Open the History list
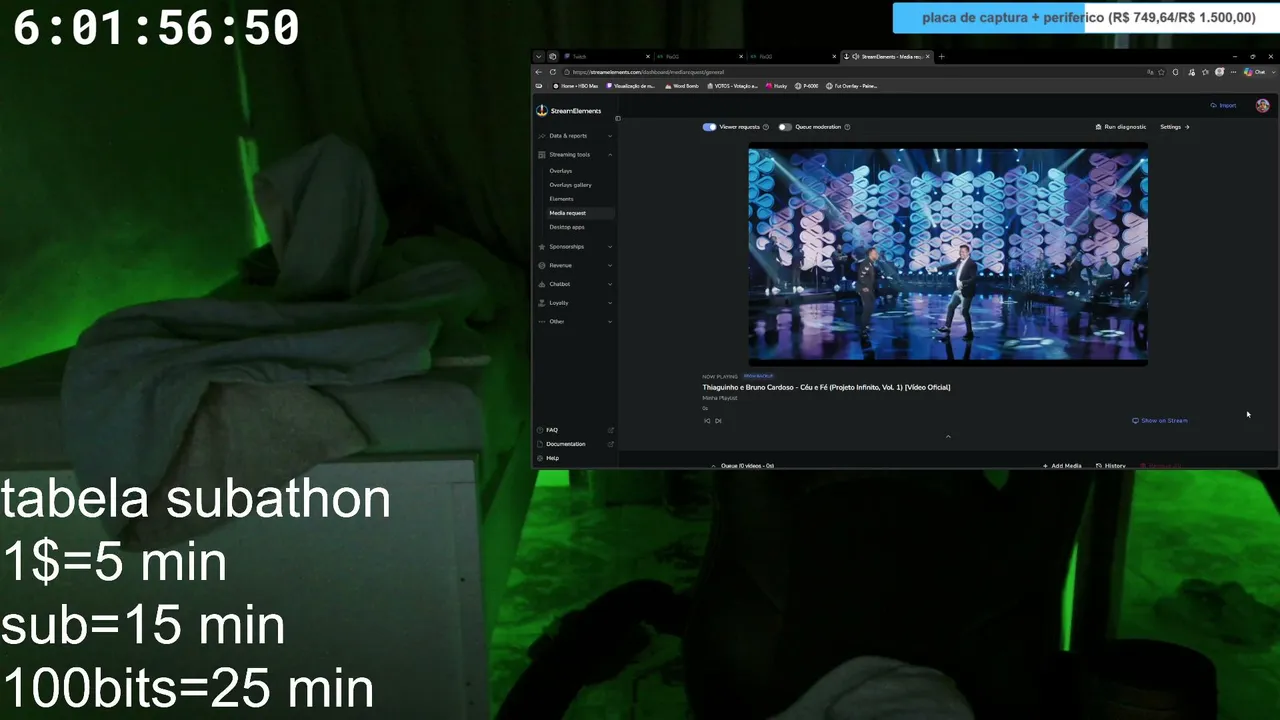Image resolution: width=1280 pixels, height=720 pixels. [1111, 465]
